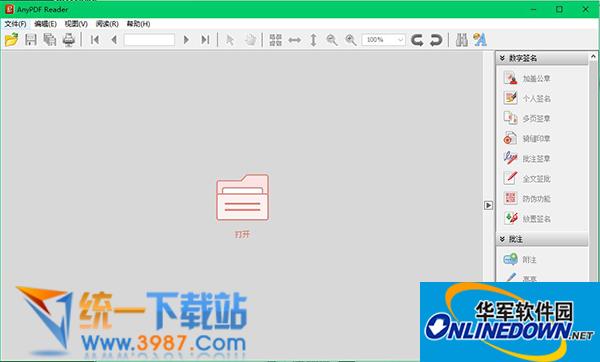The height and width of the screenshot is (362, 600).
Task: Switch to thumbnail grid view
Action: tap(276, 40)
